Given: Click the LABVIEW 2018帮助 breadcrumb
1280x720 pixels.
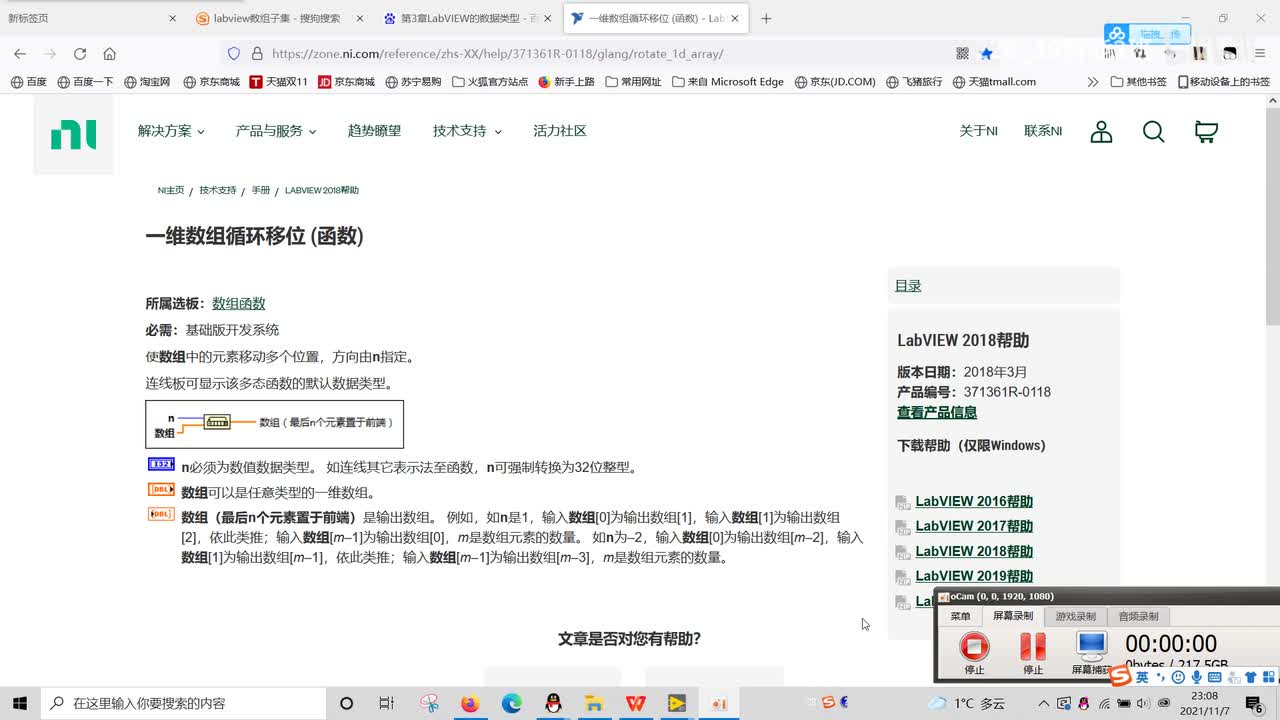Looking at the screenshot, I should 321,190.
